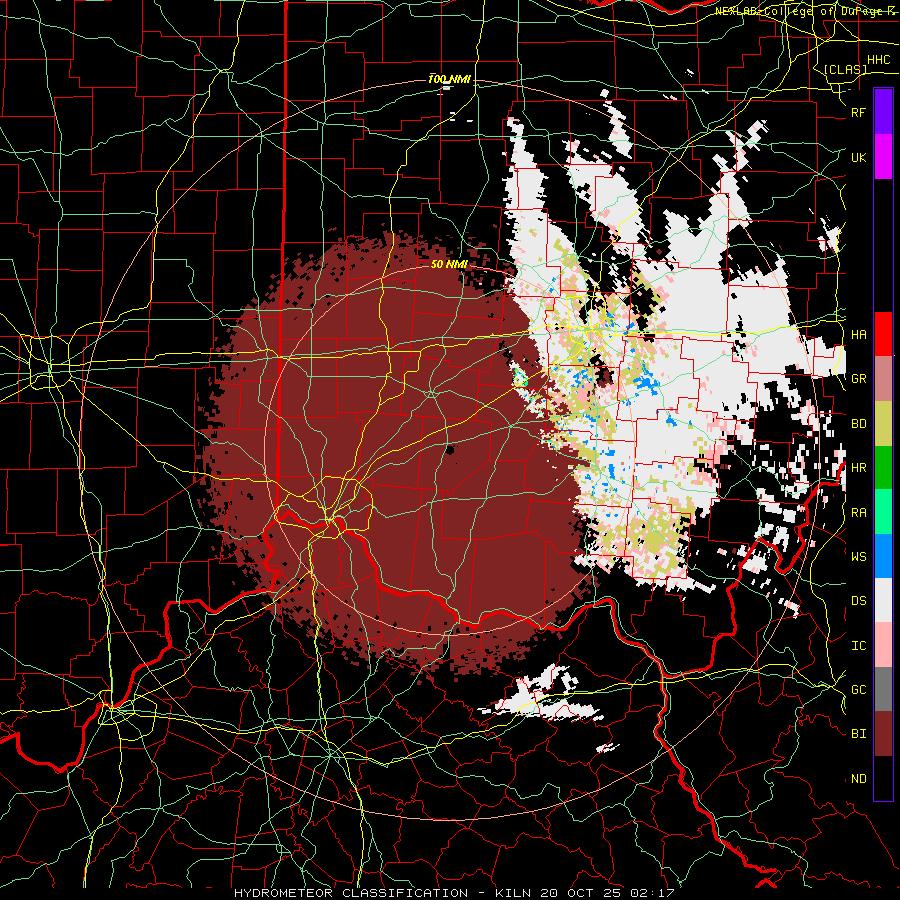The height and width of the screenshot is (900, 900).
Task: Click the RA legend label
Action: (x=858, y=513)
